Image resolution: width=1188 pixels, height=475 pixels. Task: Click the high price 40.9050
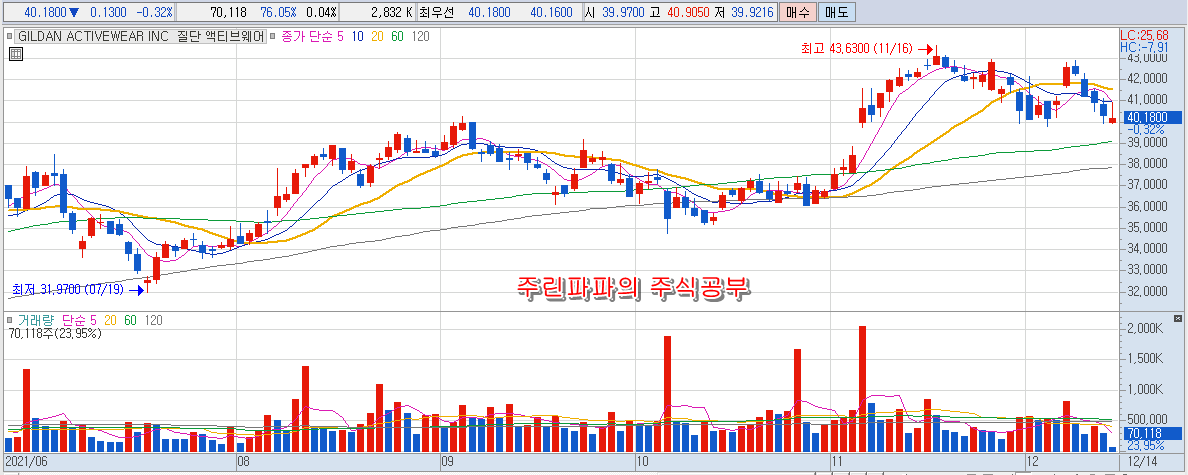pos(690,12)
